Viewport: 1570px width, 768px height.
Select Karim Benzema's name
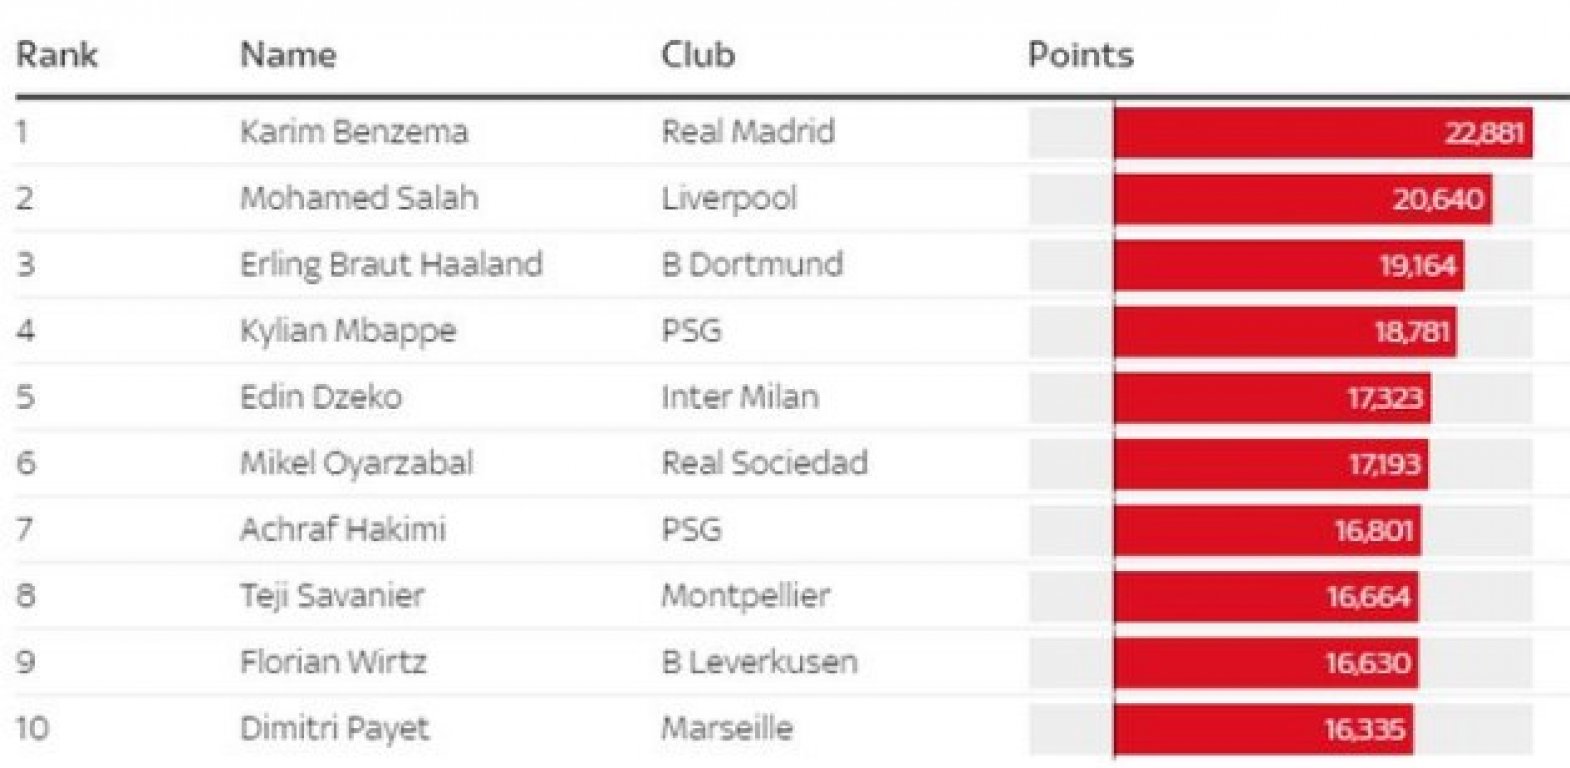tap(354, 131)
